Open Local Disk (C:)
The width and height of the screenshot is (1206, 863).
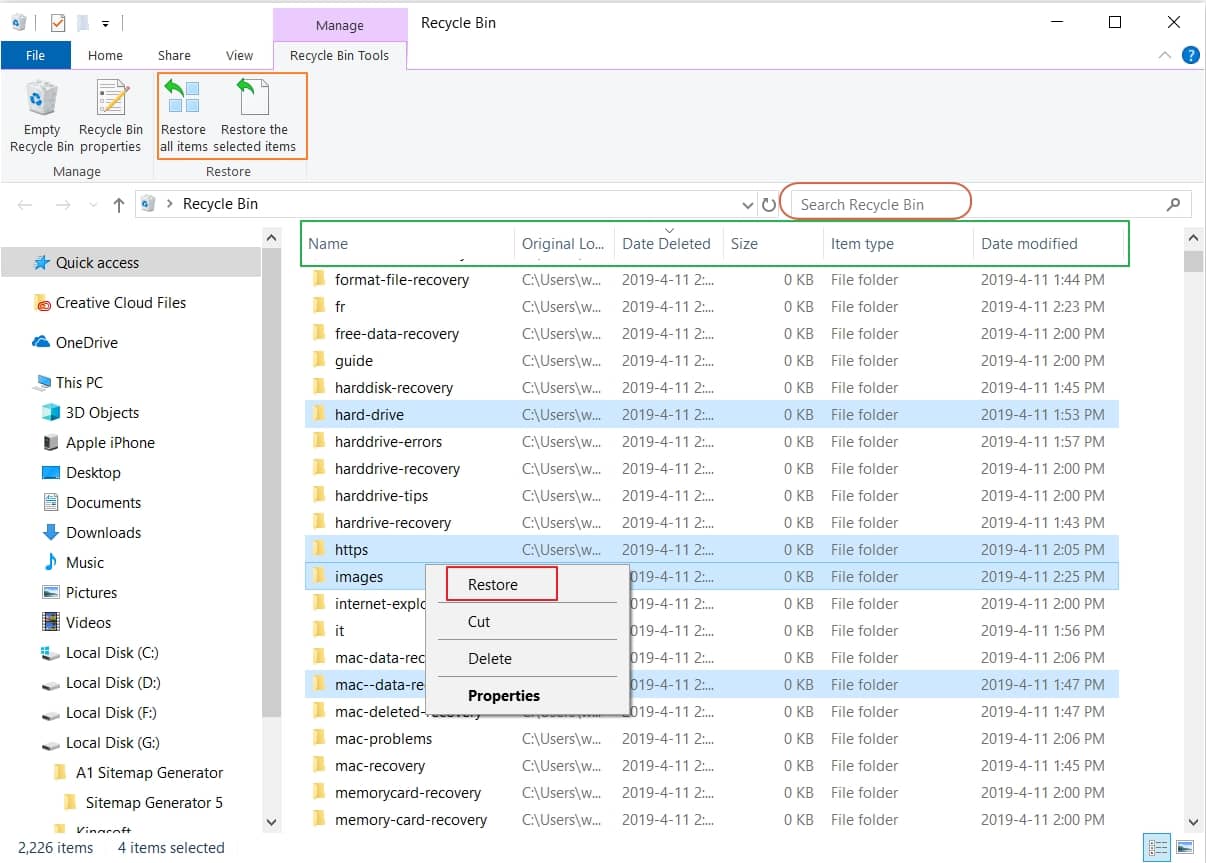coord(112,652)
